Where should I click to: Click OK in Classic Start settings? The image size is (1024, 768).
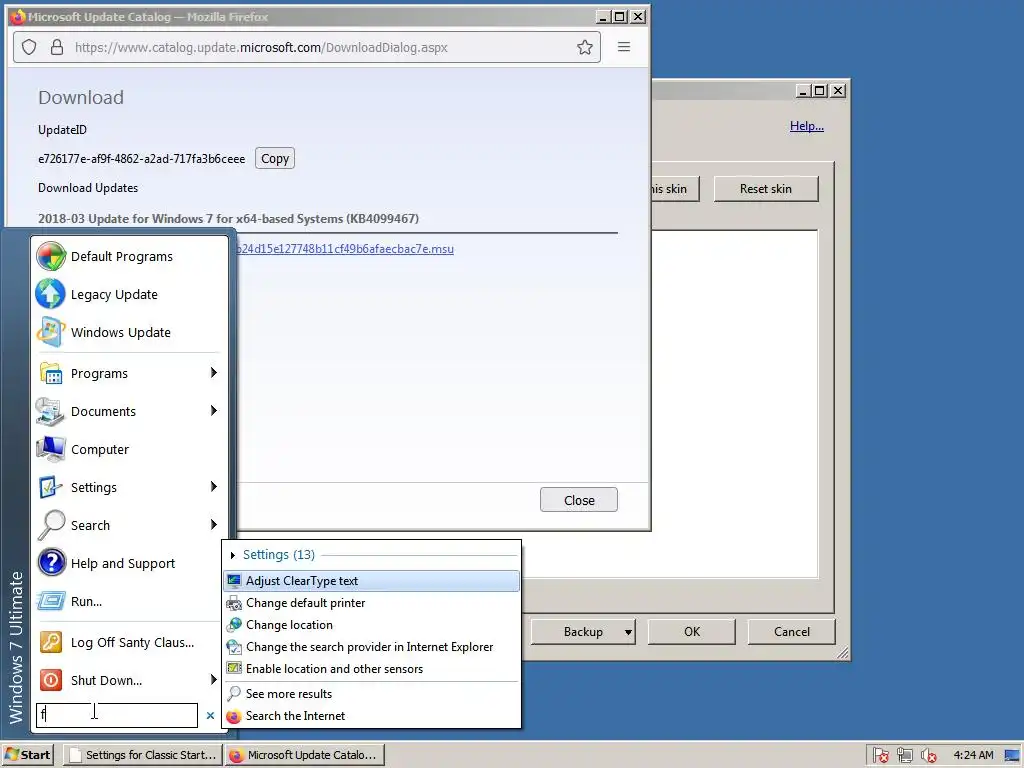[x=692, y=632]
